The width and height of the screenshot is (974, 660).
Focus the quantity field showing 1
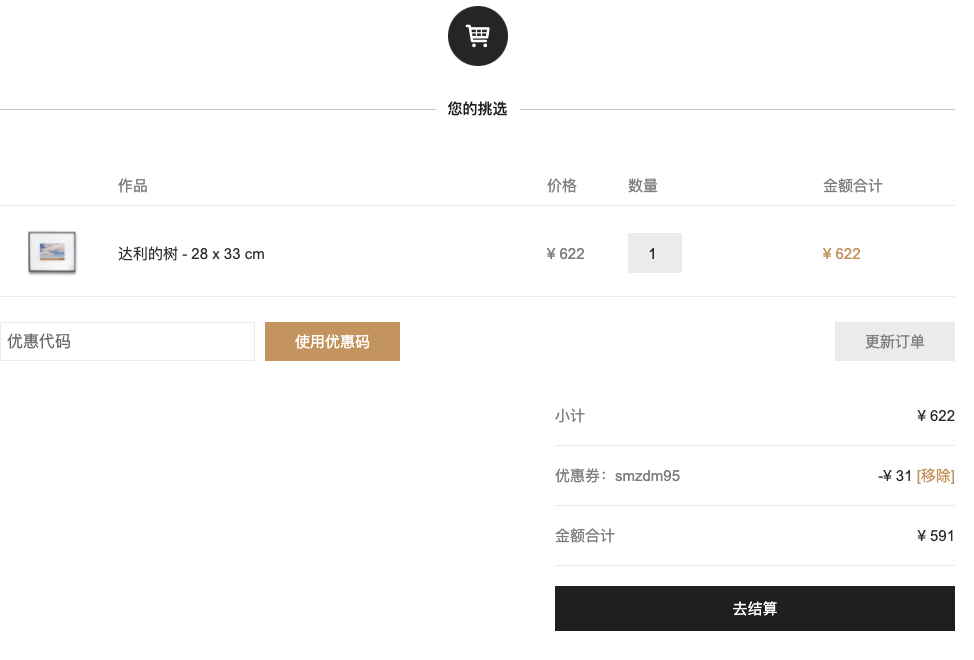pyautogui.click(x=655, y=253)
